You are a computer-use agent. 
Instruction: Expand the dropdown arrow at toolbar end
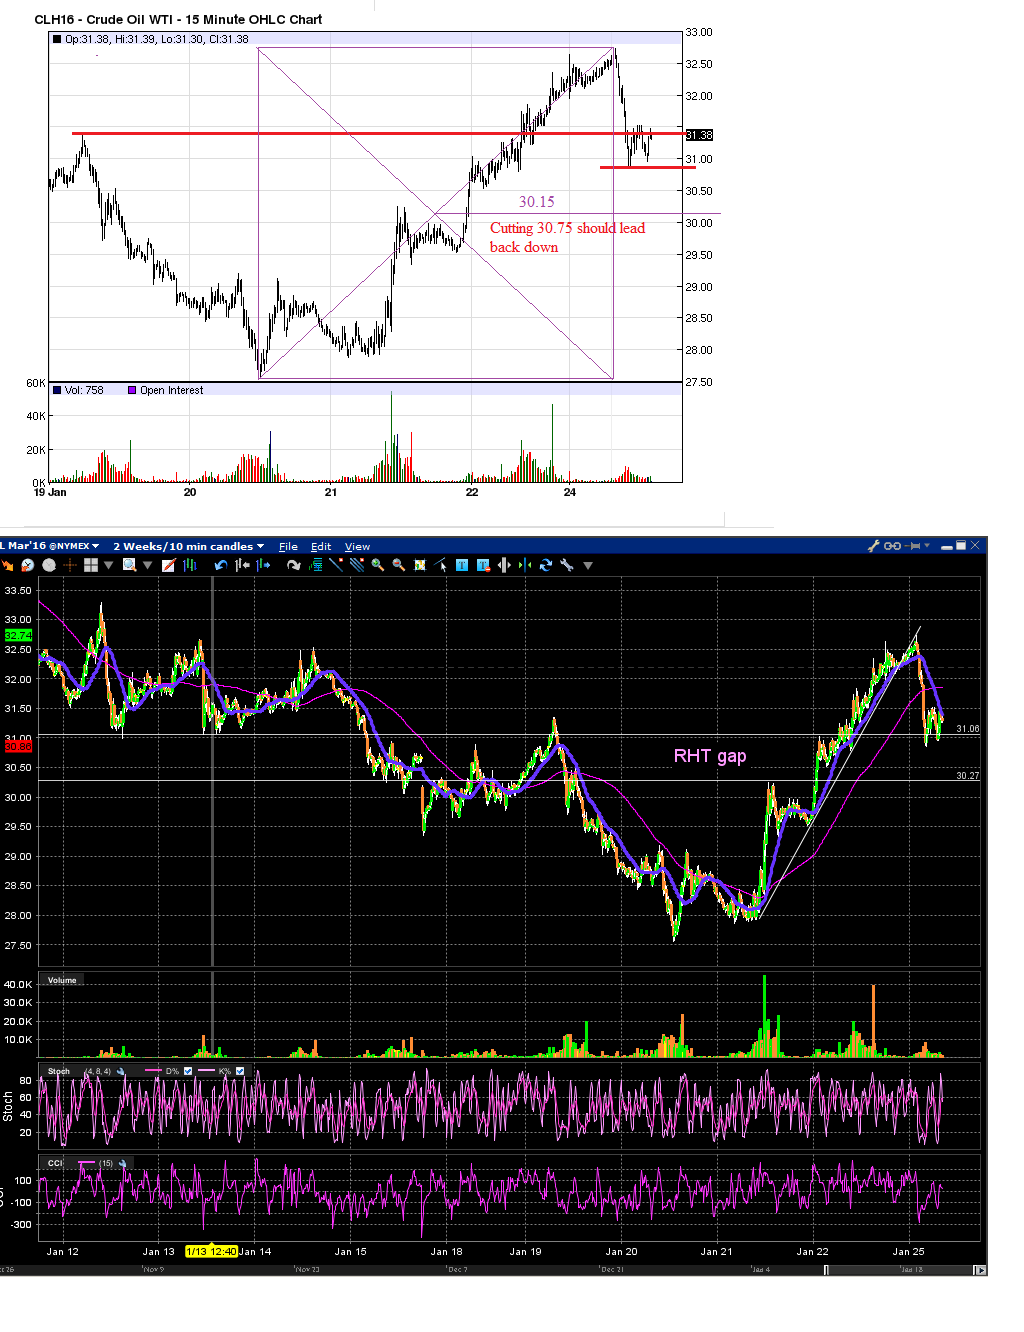588,565
